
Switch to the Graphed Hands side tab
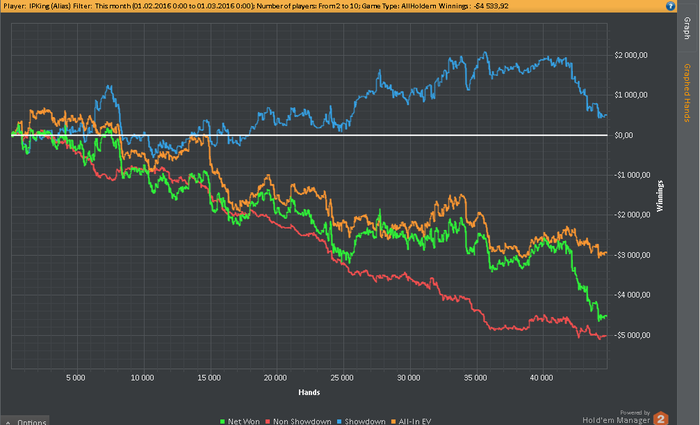click(x=688, y=92)
